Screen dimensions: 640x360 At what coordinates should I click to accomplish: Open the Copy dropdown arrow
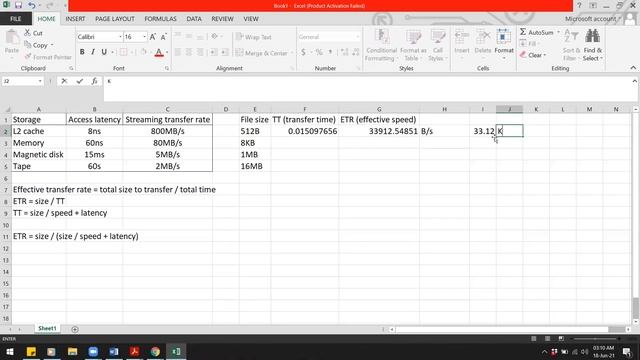click(x=52, y=45)
